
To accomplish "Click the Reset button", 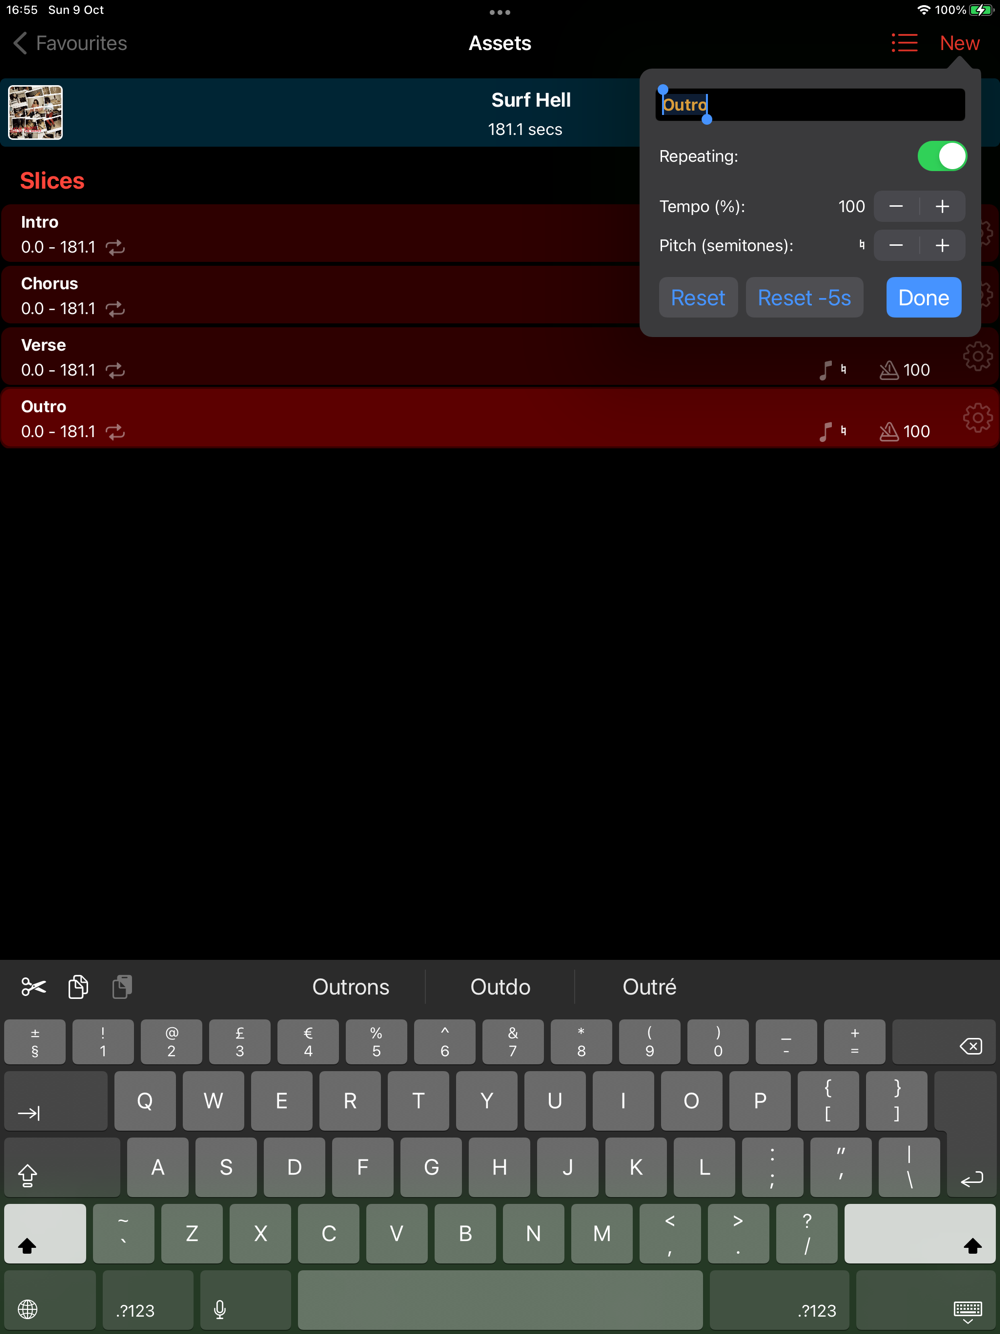I will point(698,298).
